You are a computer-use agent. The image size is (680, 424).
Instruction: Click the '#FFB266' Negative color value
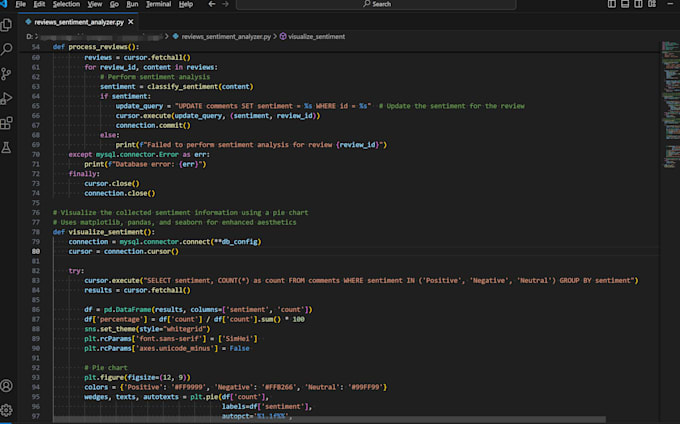(x=278, y=387)
